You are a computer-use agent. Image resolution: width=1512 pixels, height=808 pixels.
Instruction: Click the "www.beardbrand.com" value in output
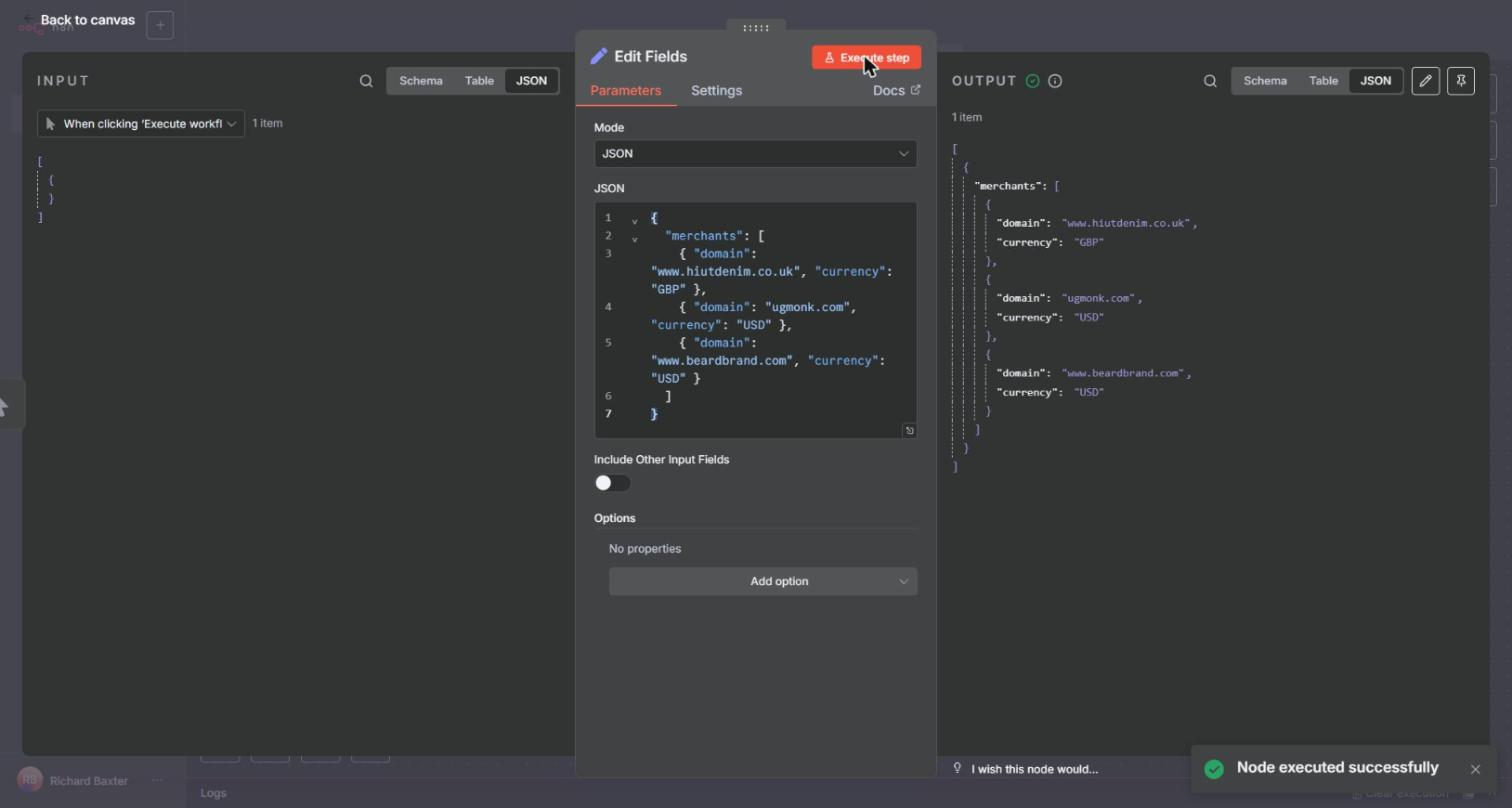tap(1123, 373)
